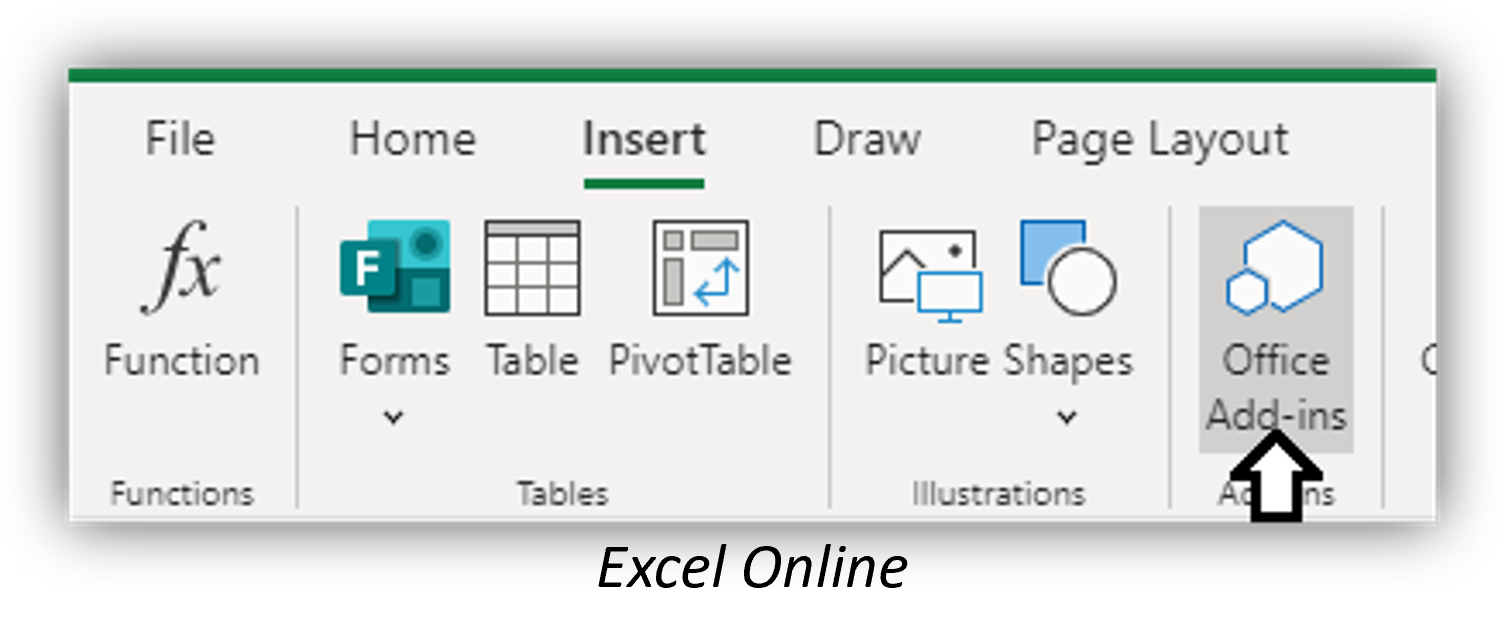
Task: Open the Page Layout tab
Action: pos(1160,140)
